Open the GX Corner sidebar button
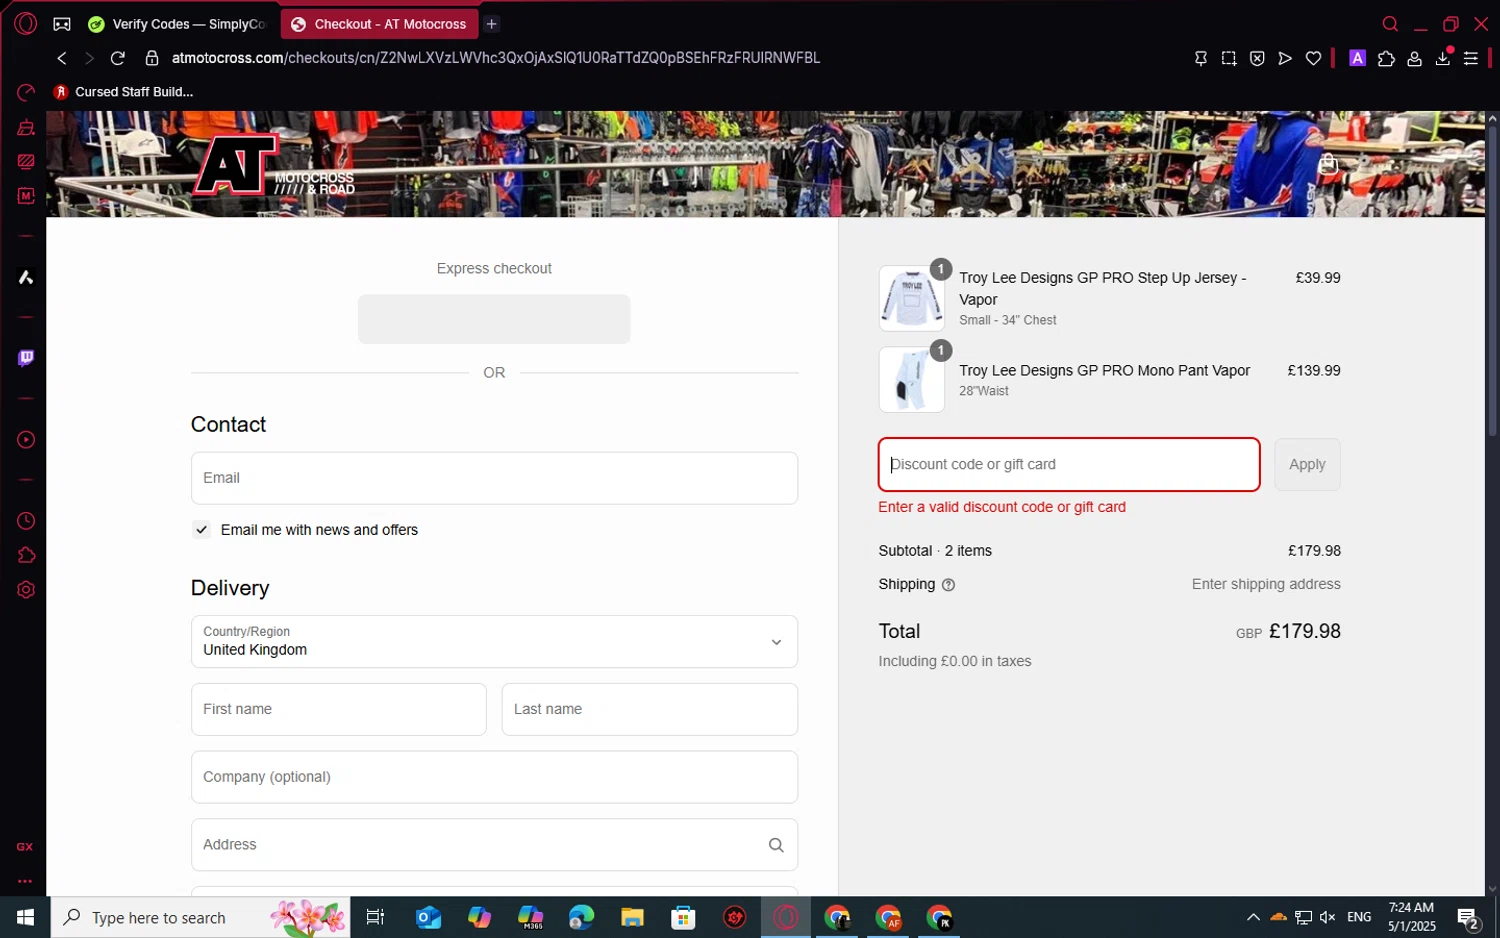 (x=25, y=847)
